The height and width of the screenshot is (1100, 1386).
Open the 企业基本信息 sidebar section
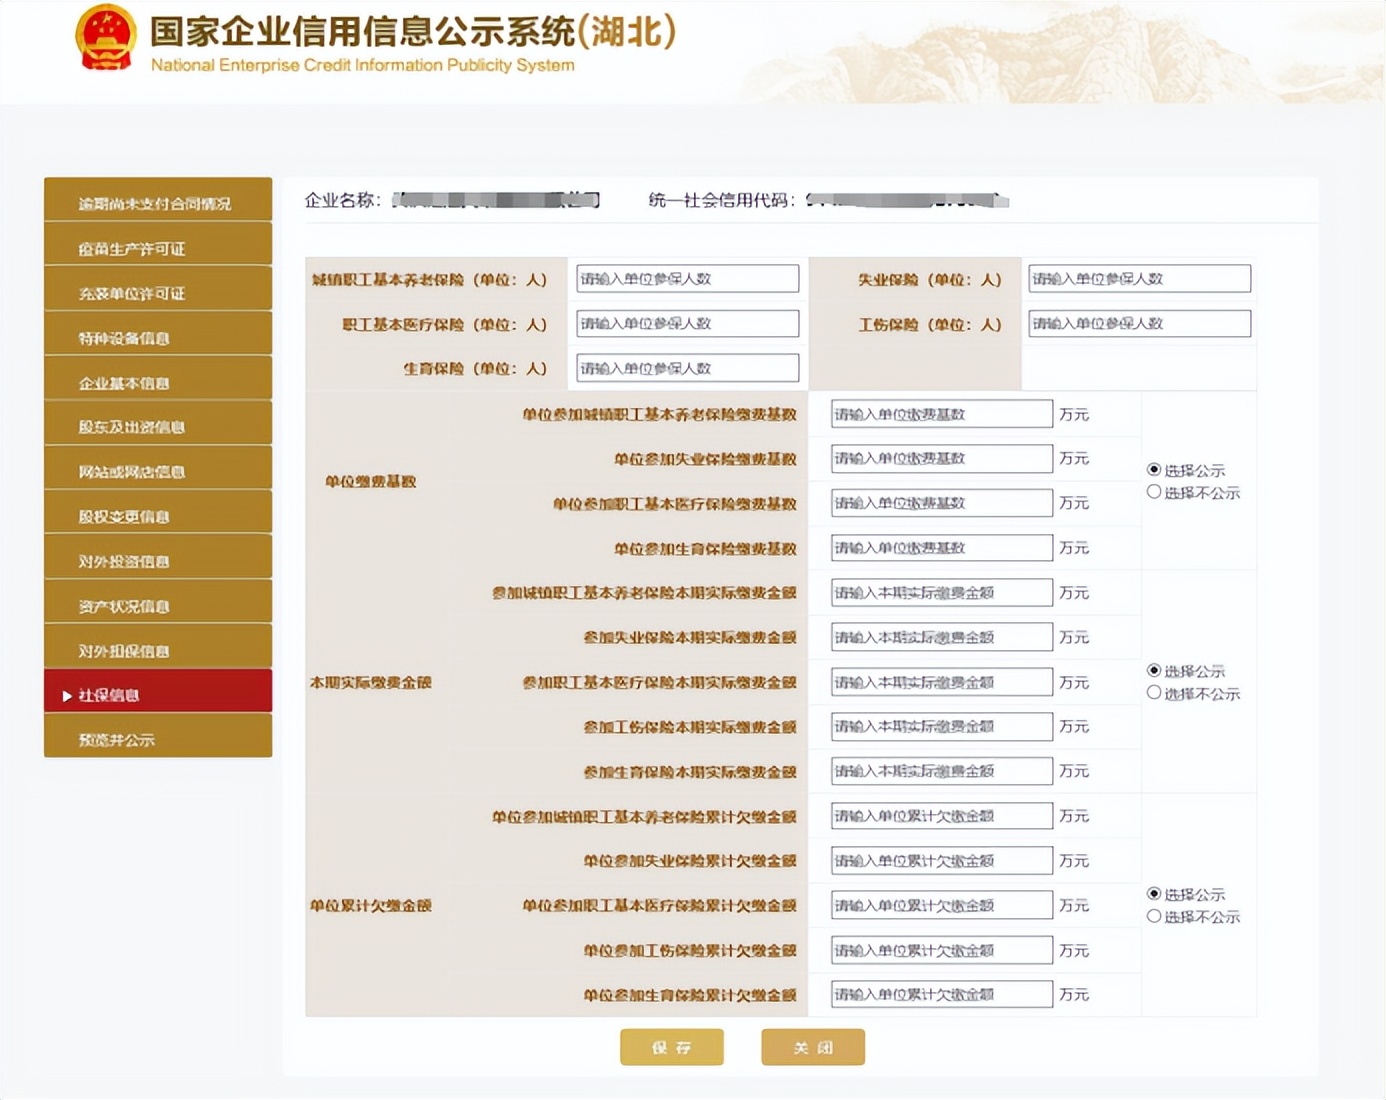[x=157, y=381]
